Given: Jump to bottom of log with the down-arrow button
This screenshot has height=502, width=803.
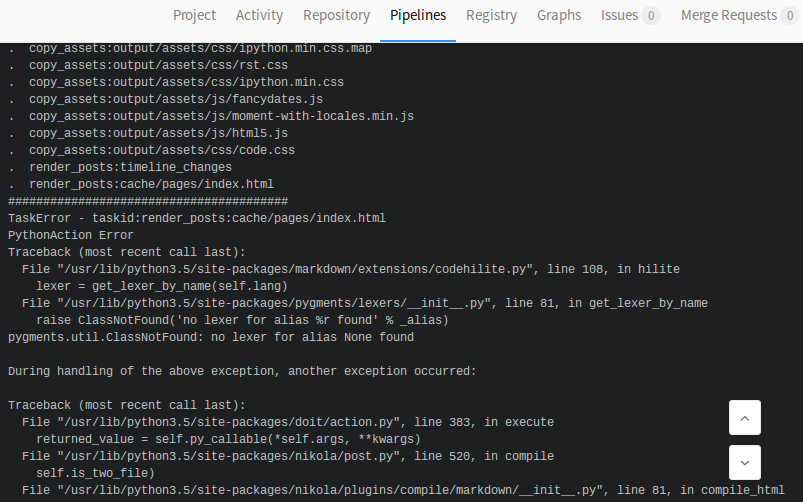Looking at the screenshot, I should point(745,463).
